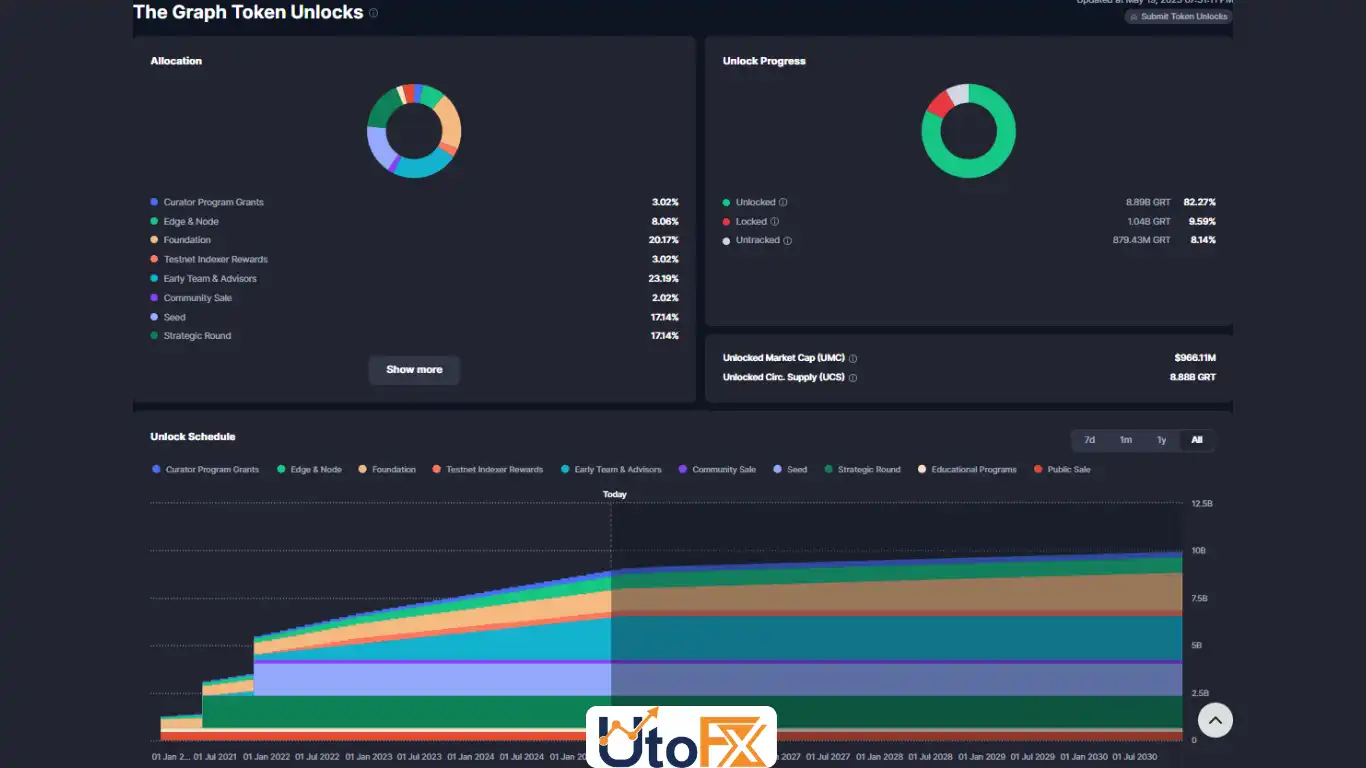Click the info icon next to Unlocked

pos(783,202)
